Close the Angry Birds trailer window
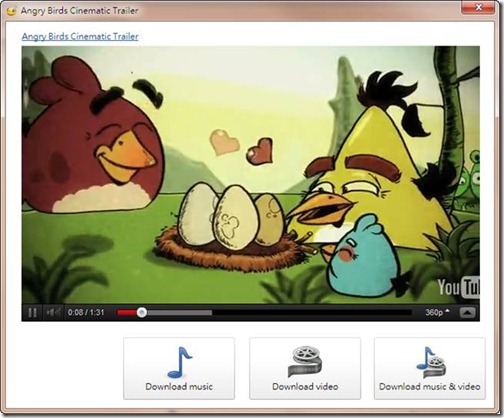The width and height of the screenshot is (504, 418). [478, 7]
